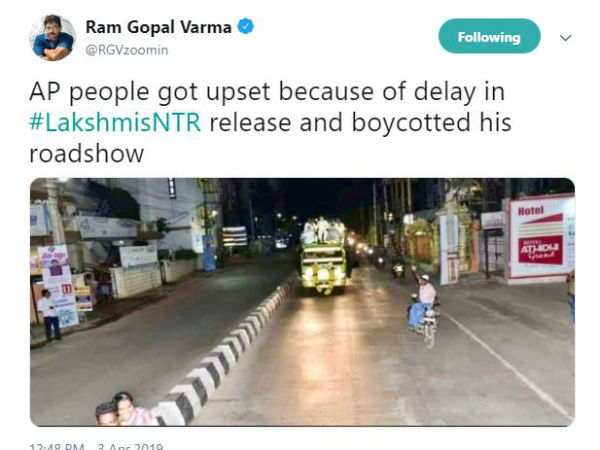Click the decorated bus in the photo
600x450 pixels.
click(323, 257)
